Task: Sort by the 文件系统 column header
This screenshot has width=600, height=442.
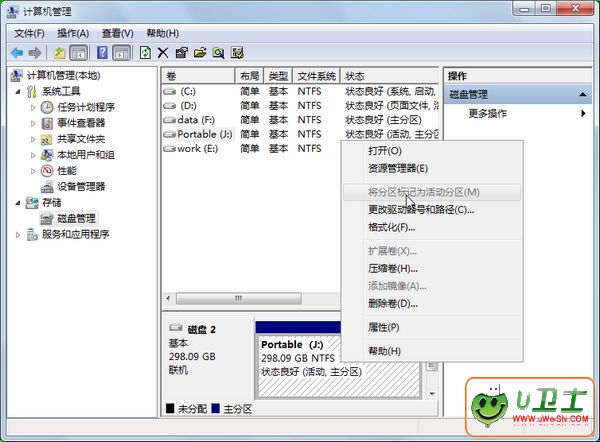Action: pyautogui.click(x=316, y=76)
